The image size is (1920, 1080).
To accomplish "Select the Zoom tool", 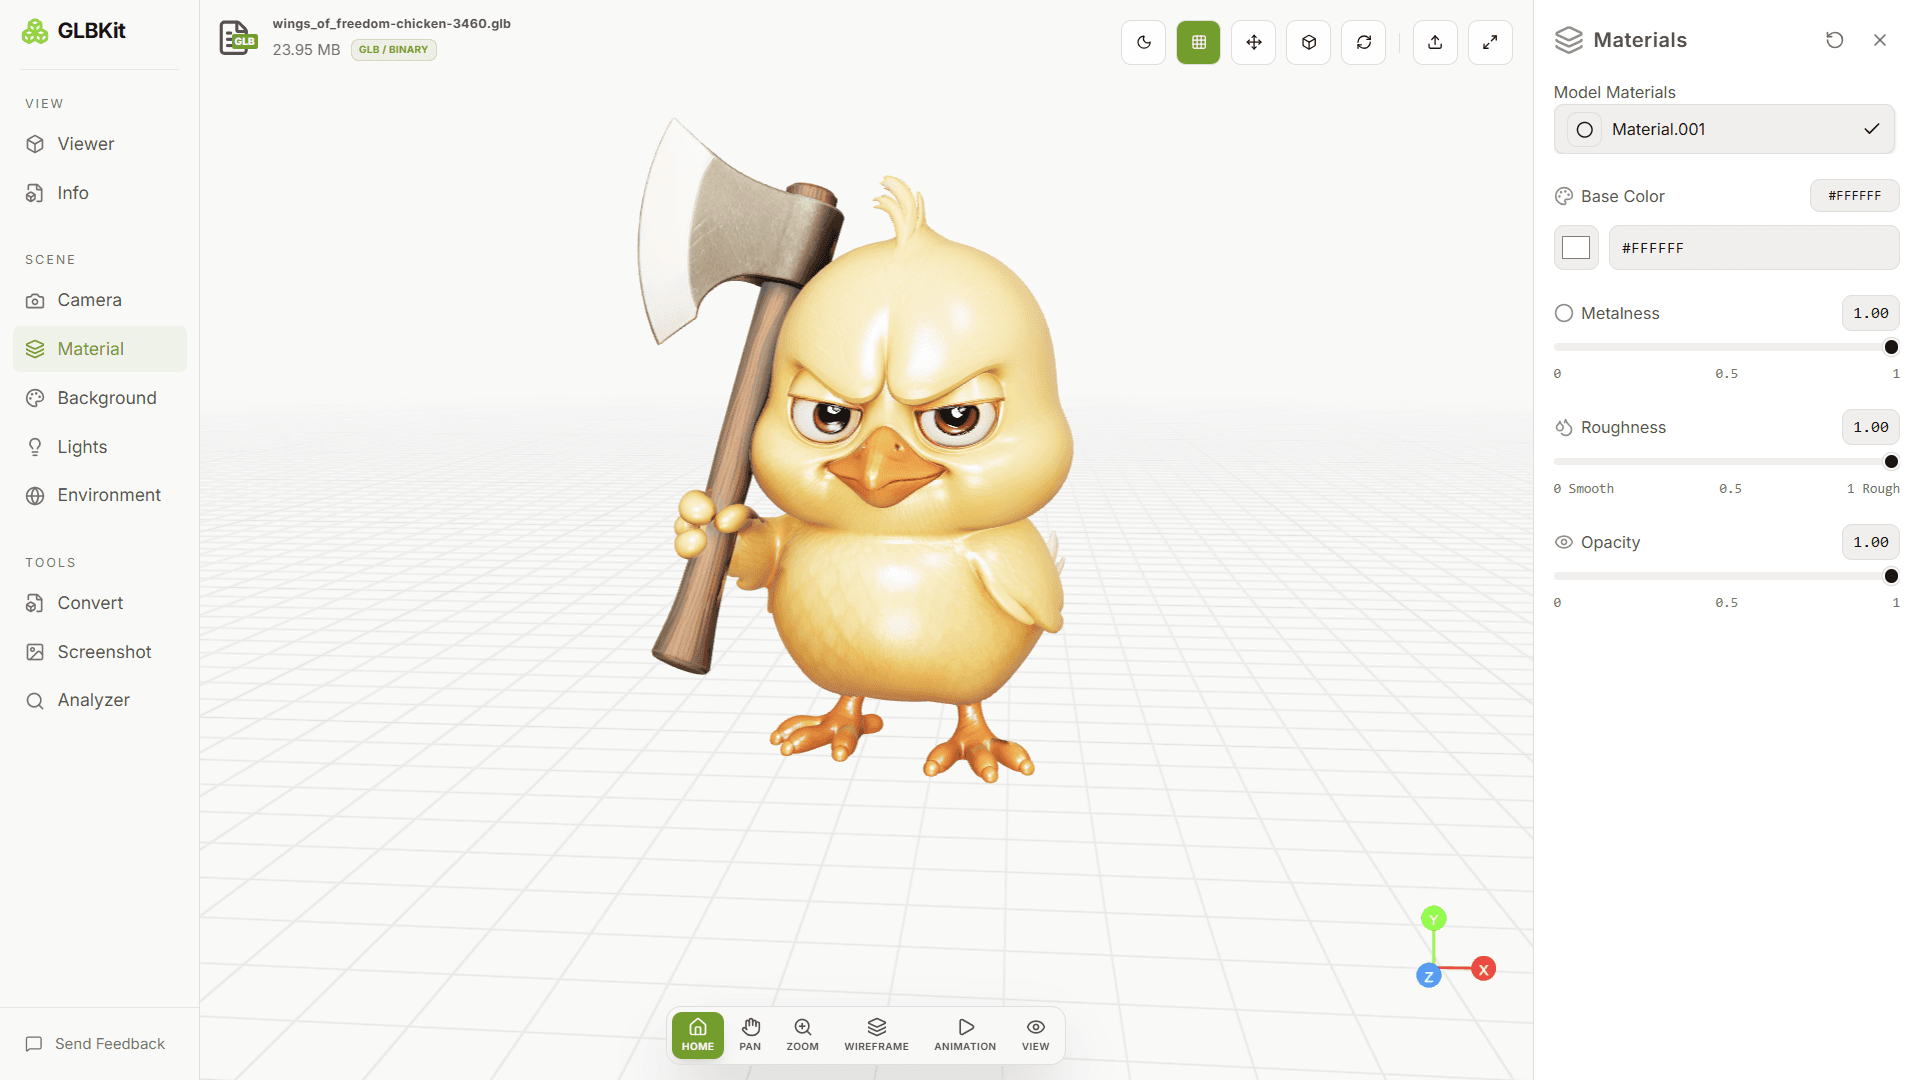I will click(802, 1035).
